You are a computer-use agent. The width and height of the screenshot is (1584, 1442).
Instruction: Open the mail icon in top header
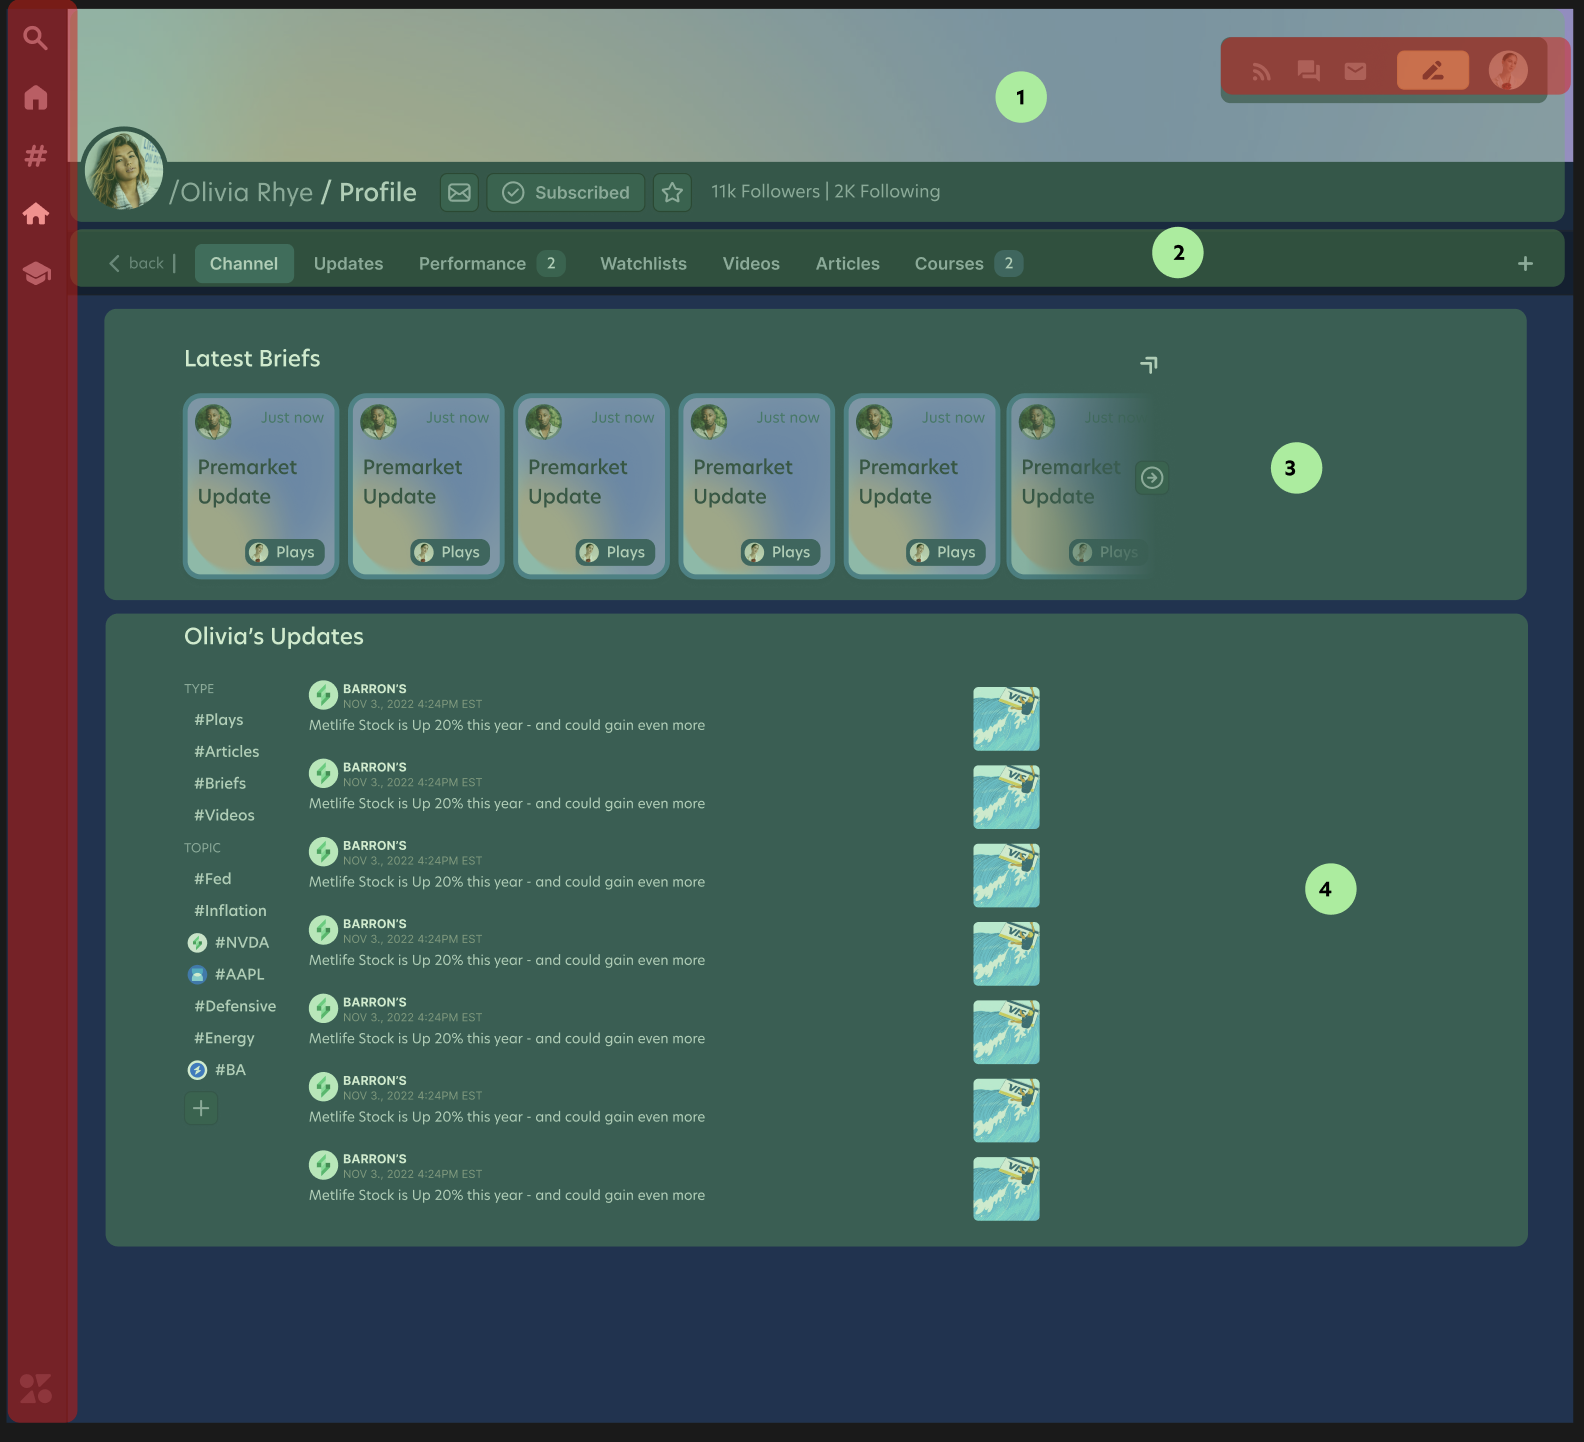point(1355,71)
